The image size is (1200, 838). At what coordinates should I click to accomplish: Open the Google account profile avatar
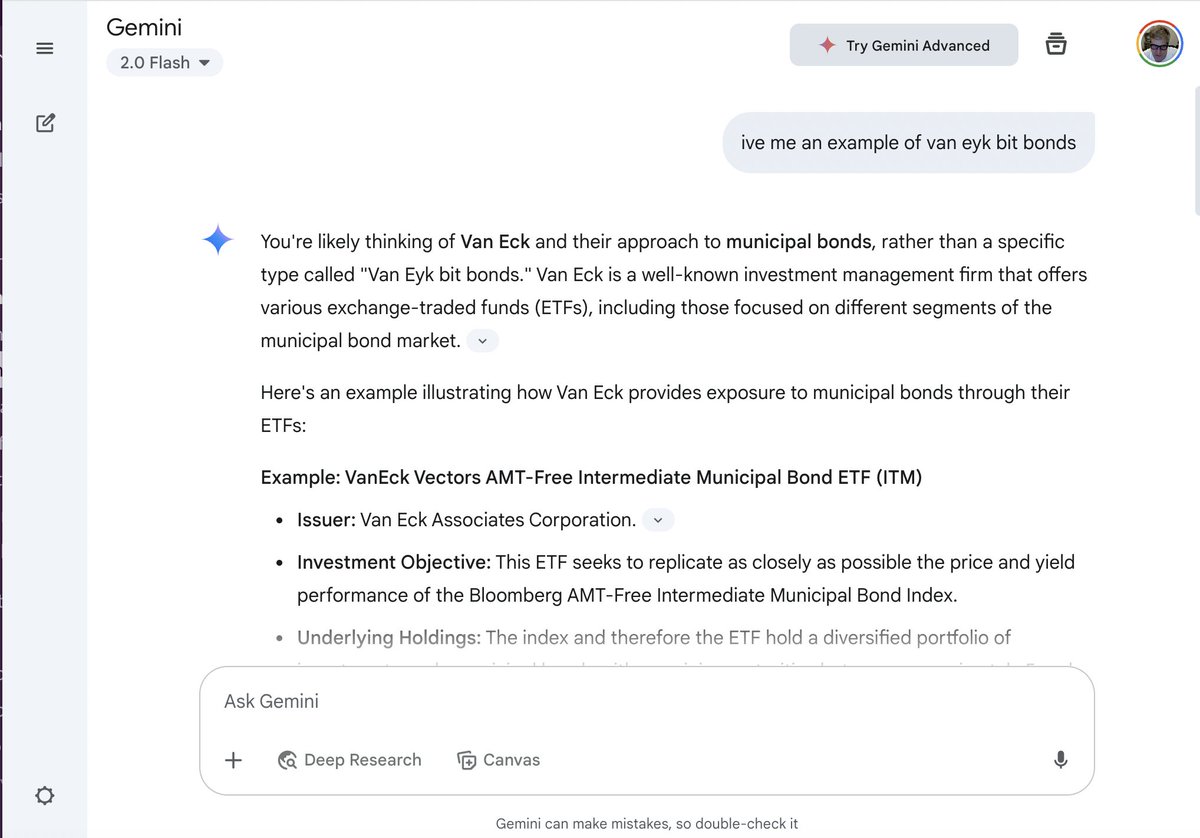point(1159,45)
